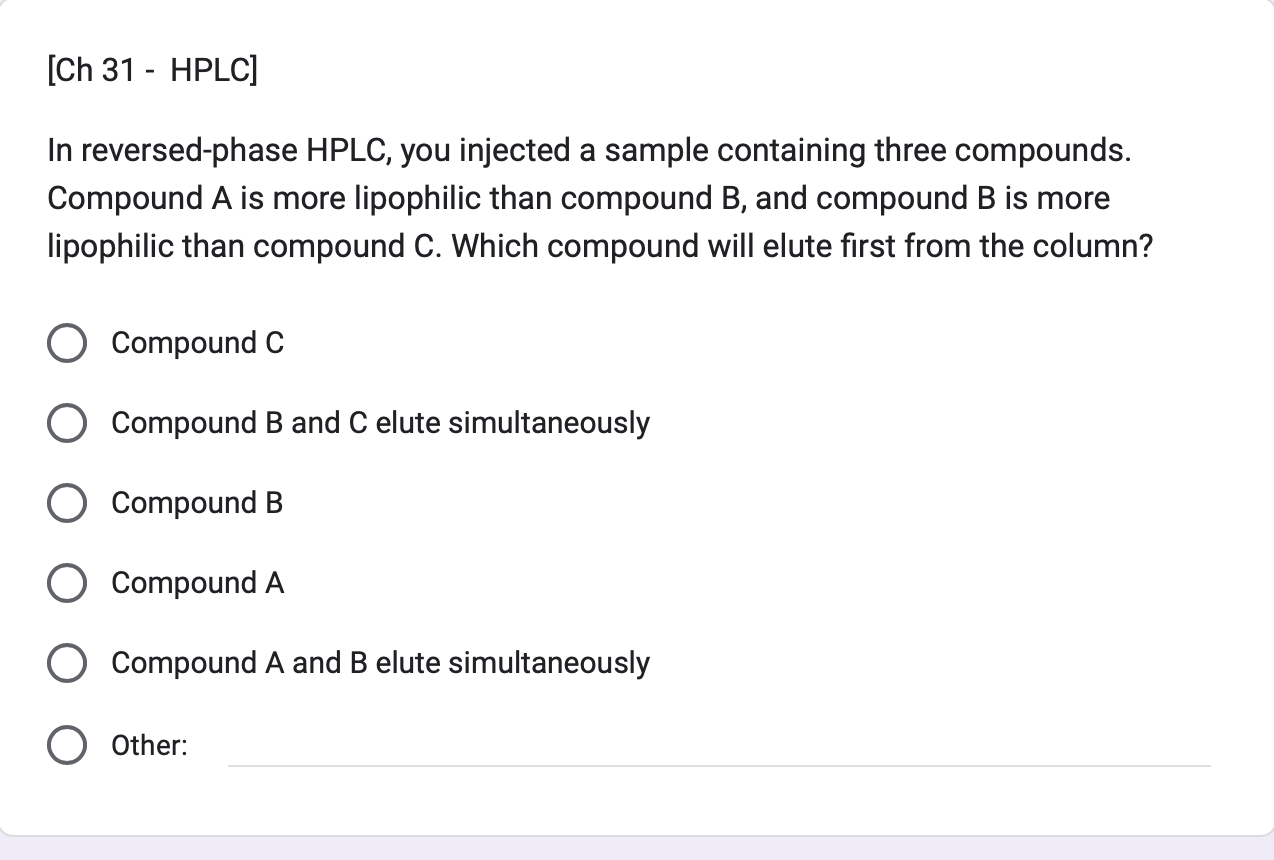Click the 'Compound A and B elute simultaneously' text
Viewport: 1274px width, 860px height.
click(x=380, y=662)
